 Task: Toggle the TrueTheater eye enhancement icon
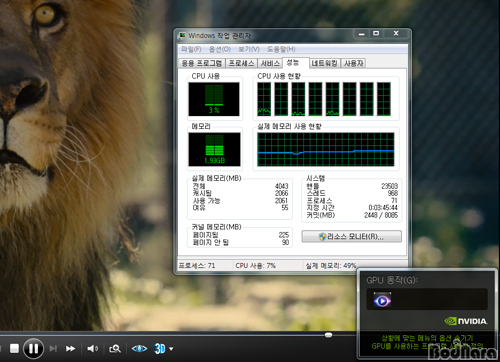pos(139,349)
